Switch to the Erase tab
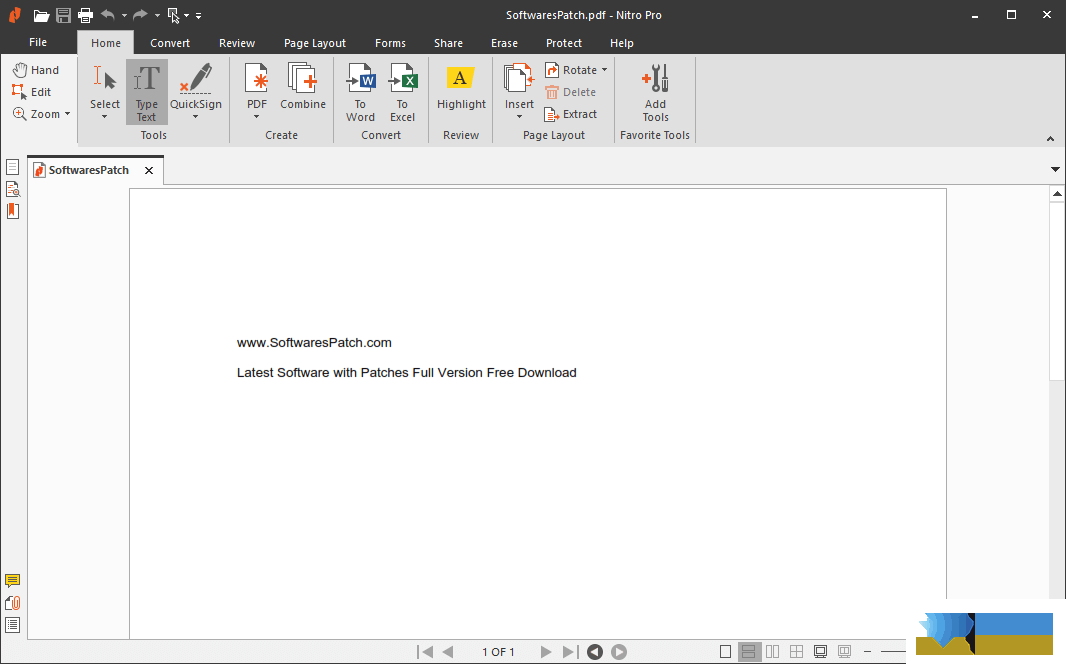 click(504, 43)
